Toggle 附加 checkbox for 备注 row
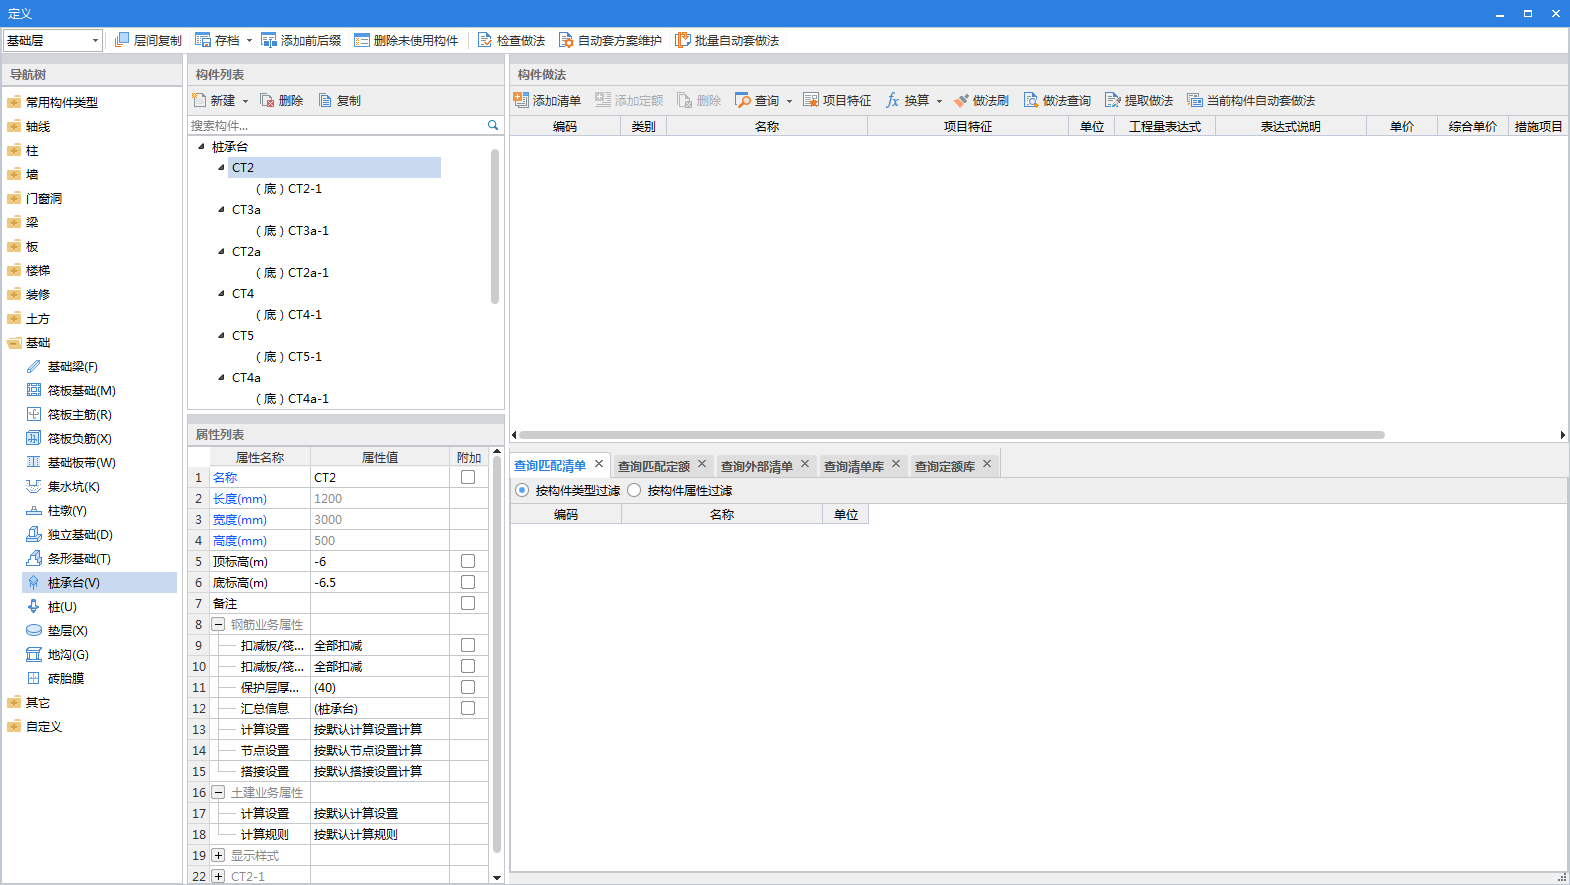Viewport: 1570px width, 885px height. tap(468, 603)
